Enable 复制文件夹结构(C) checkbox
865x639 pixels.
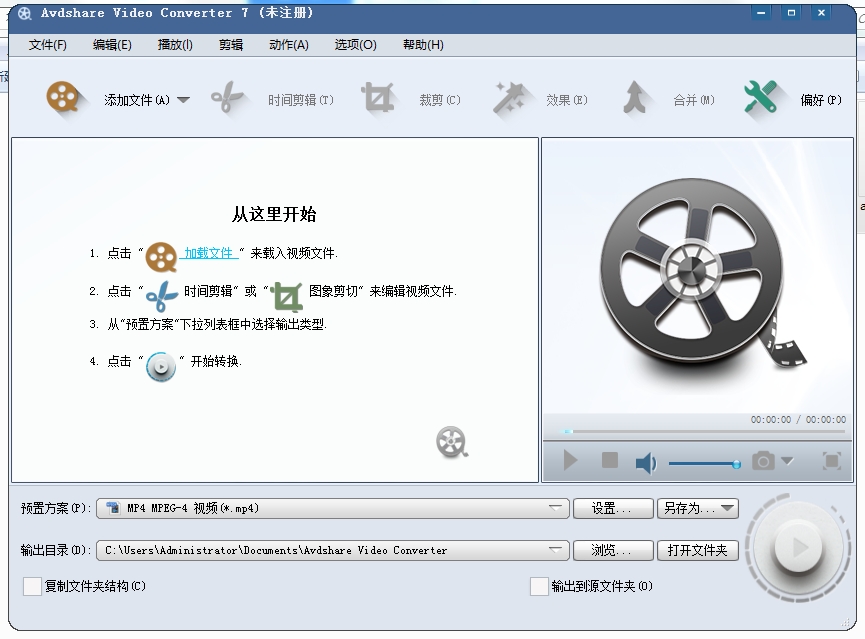click(x=32, y=586)
